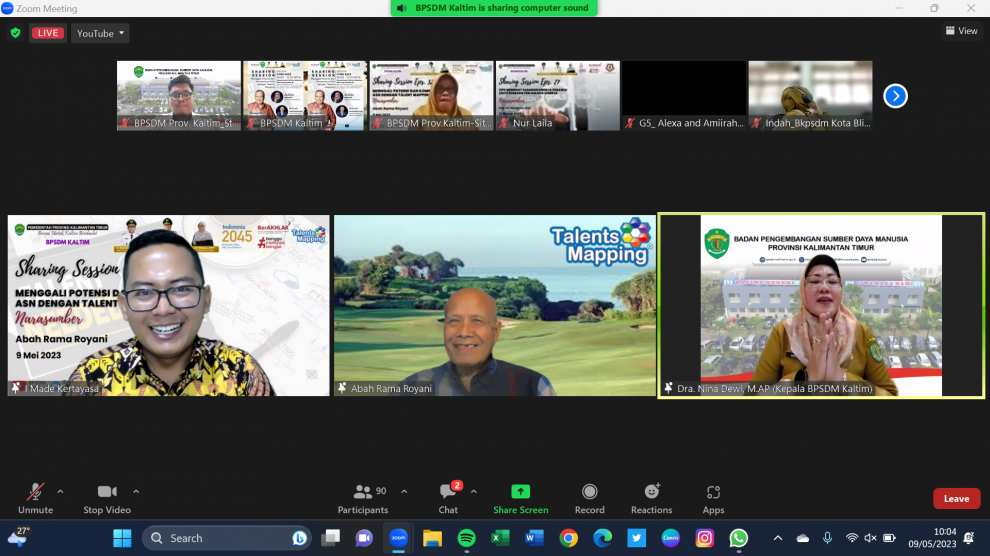Viewport: 990px width, 556px height.
Task: Expand video options arrow next to Stop Video
Action: click(136, 491)
